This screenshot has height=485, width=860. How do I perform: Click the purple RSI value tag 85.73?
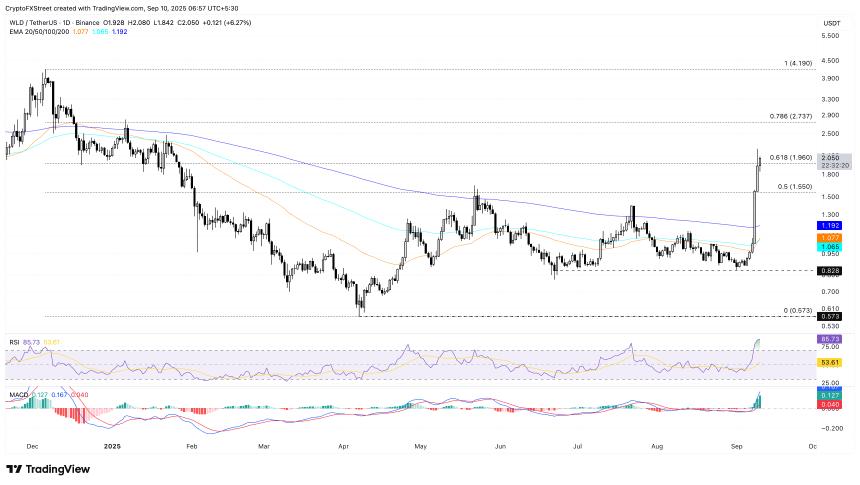829,339
